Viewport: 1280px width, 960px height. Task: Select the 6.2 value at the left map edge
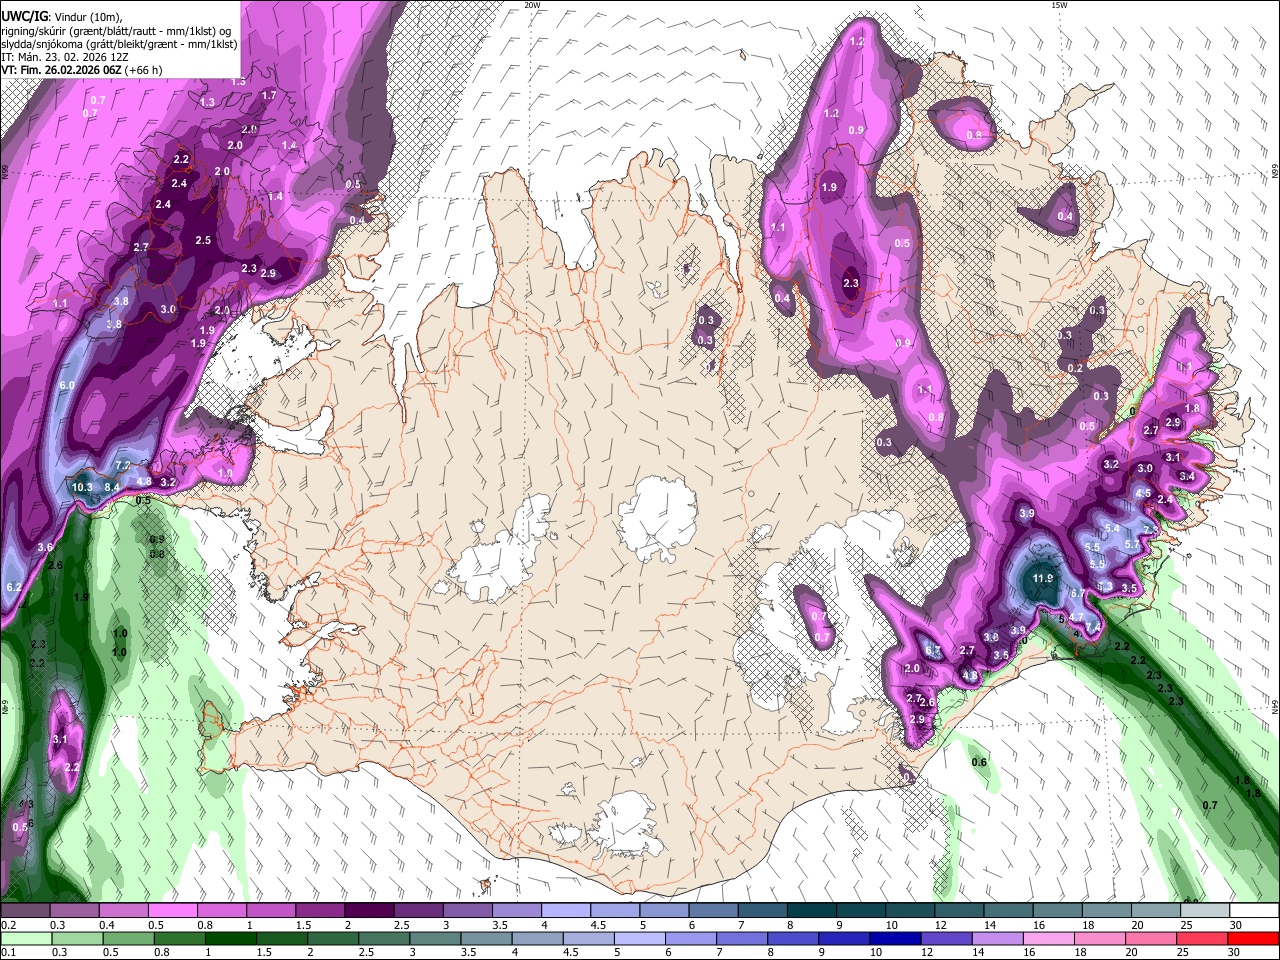[13, 587]
